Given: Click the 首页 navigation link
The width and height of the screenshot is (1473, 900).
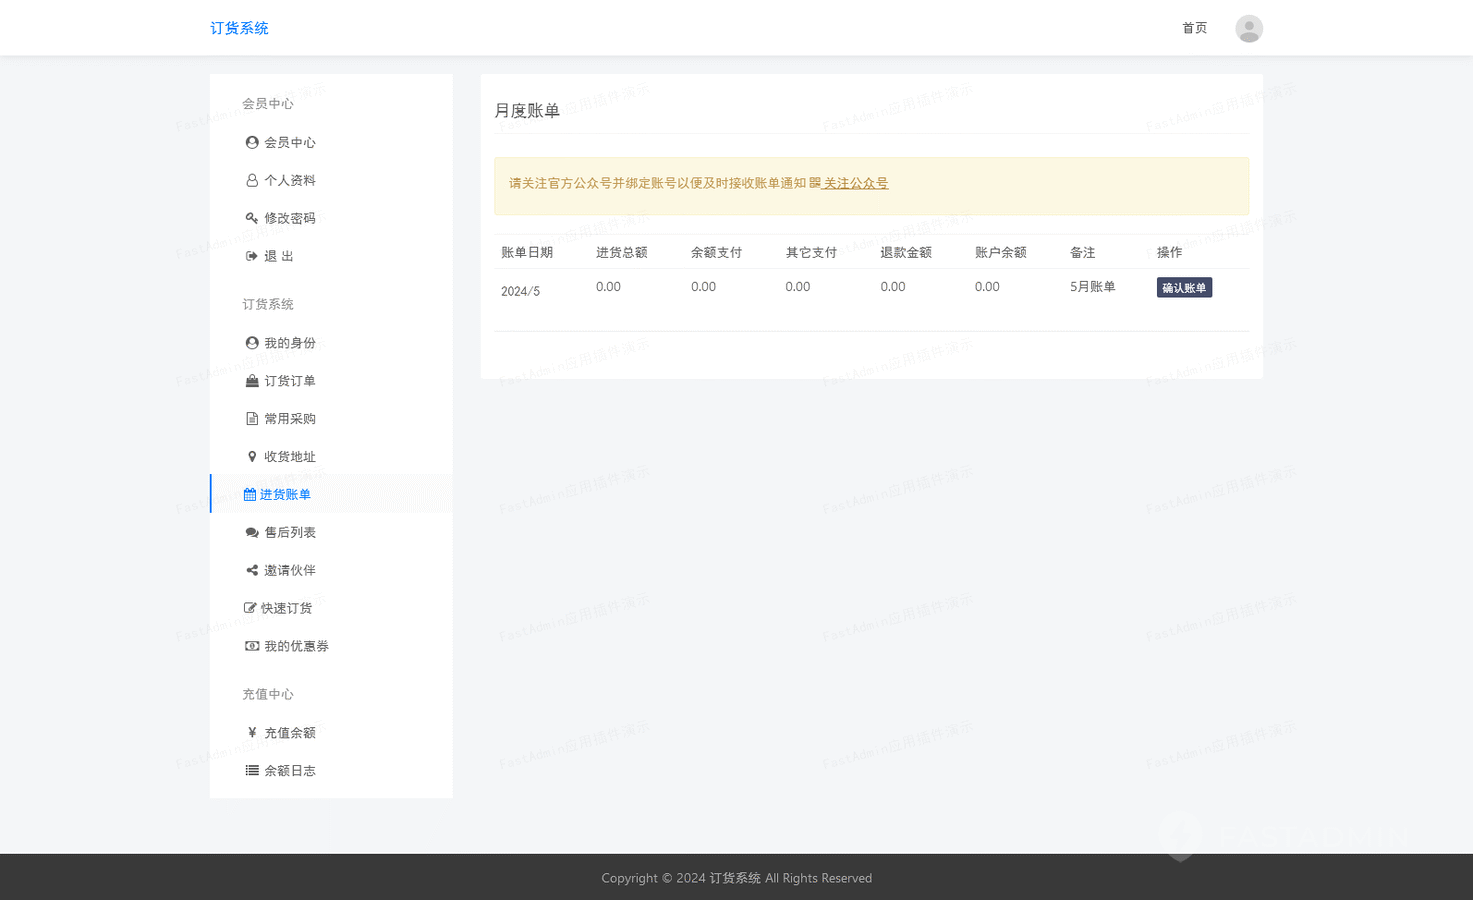Looking at the screenshot, I should point(1194,28).
